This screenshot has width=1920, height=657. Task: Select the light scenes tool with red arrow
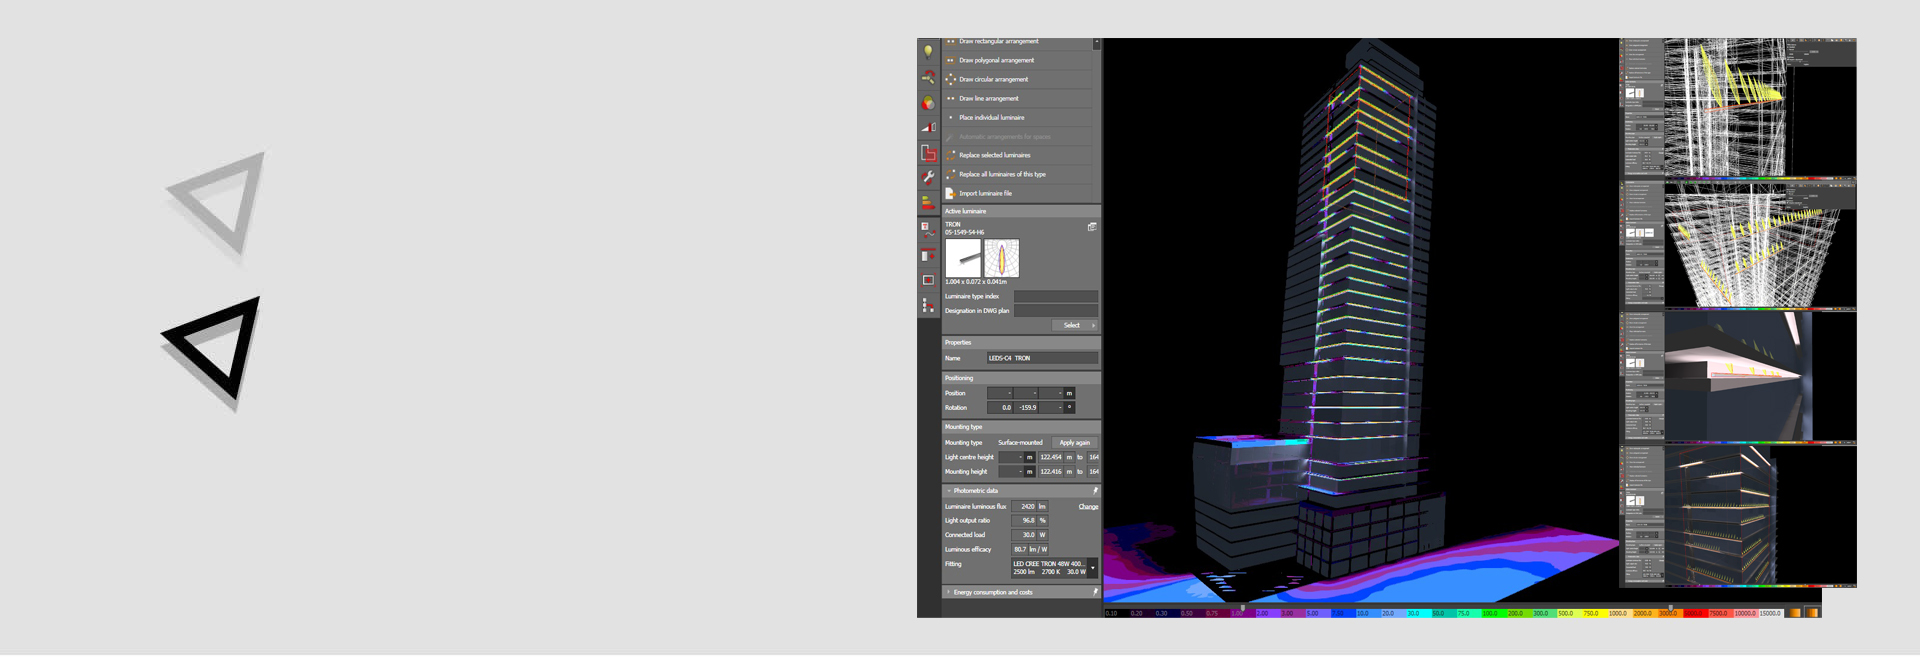pyautogui.click(x=928, y=77)
